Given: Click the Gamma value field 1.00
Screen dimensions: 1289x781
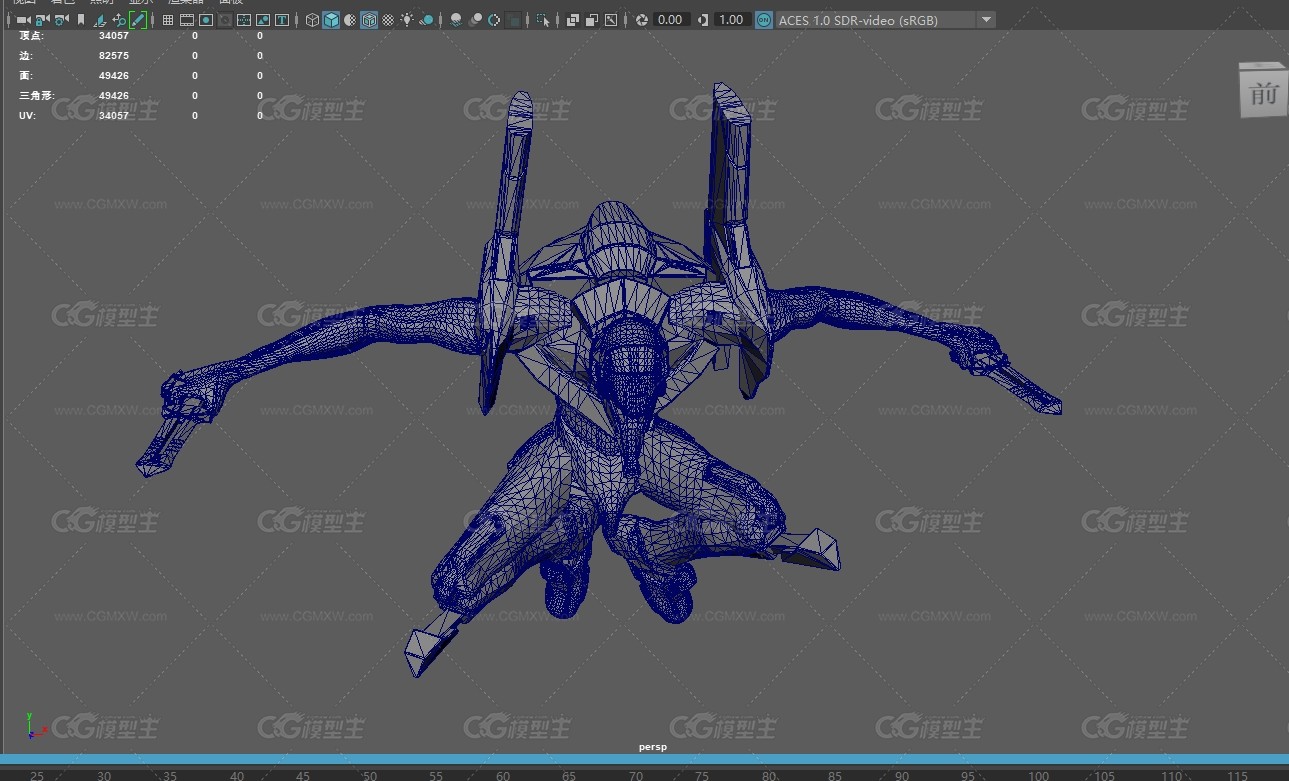Looking at the screenshot, I should pyautogui.click(x=731, y=20).
